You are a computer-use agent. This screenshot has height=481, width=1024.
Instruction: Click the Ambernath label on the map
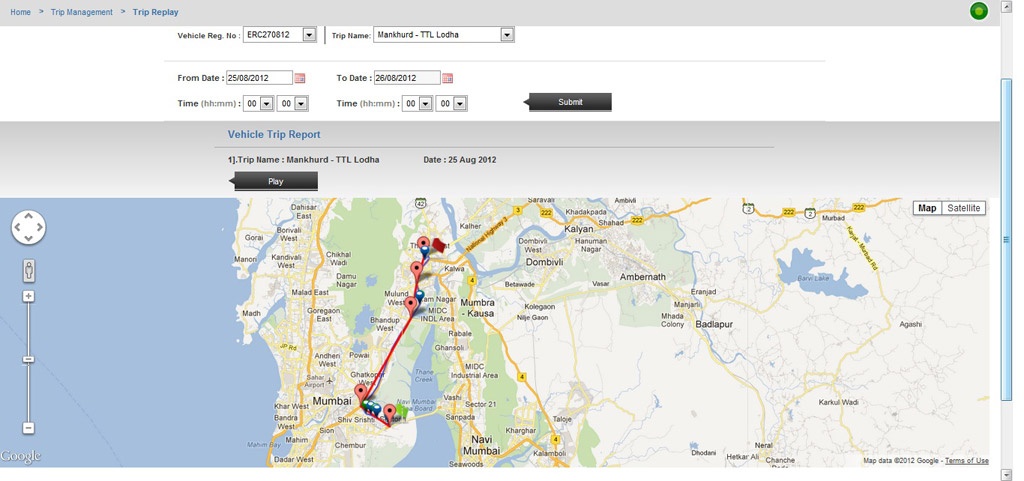[x=643, y=277]
